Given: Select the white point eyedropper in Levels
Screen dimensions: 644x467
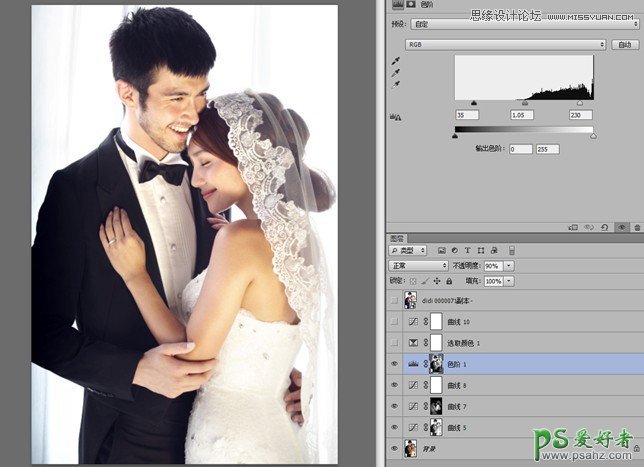Looking at the screenshot, I should point(396,85).
